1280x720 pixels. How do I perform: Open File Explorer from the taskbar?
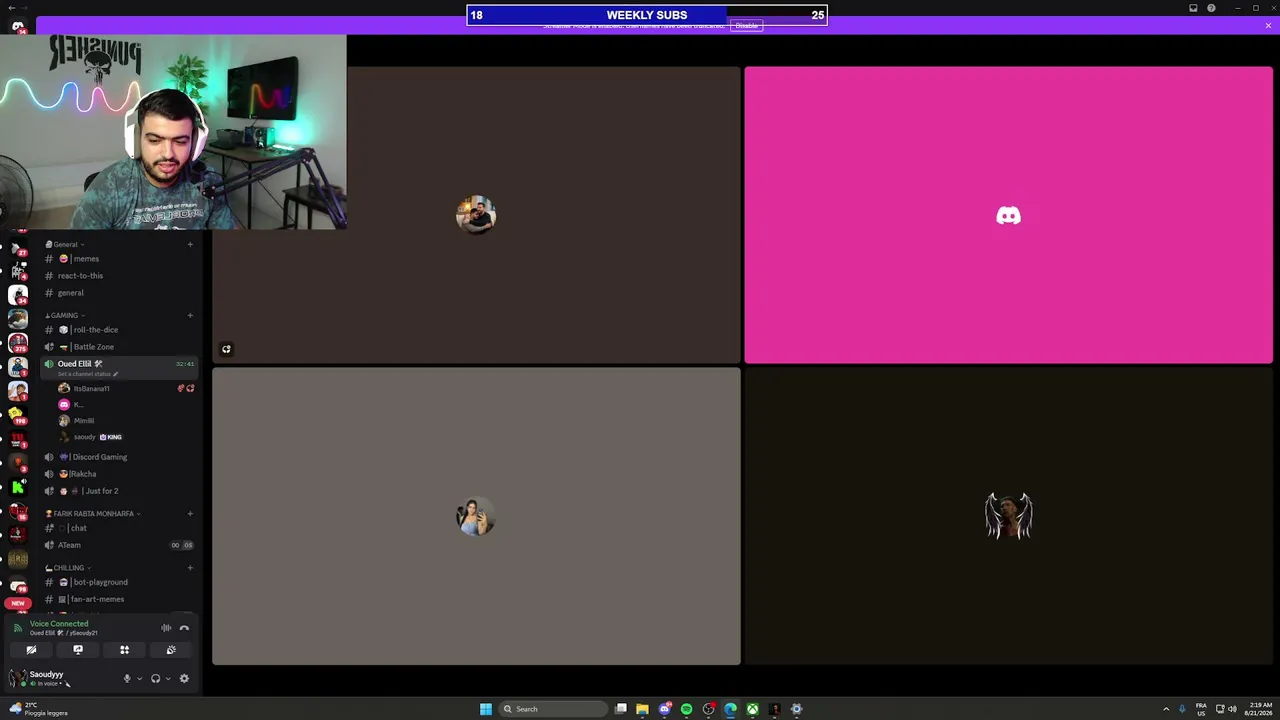pos(642,709)
